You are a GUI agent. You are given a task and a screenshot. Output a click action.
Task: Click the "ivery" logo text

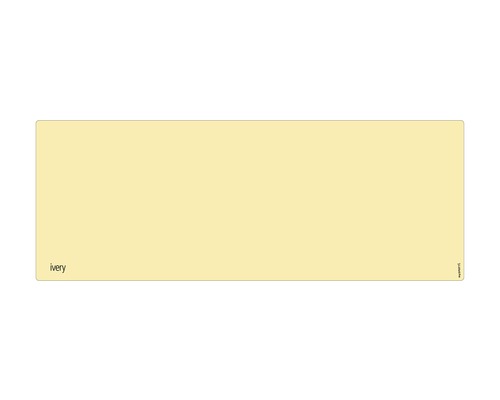(58, 268)
